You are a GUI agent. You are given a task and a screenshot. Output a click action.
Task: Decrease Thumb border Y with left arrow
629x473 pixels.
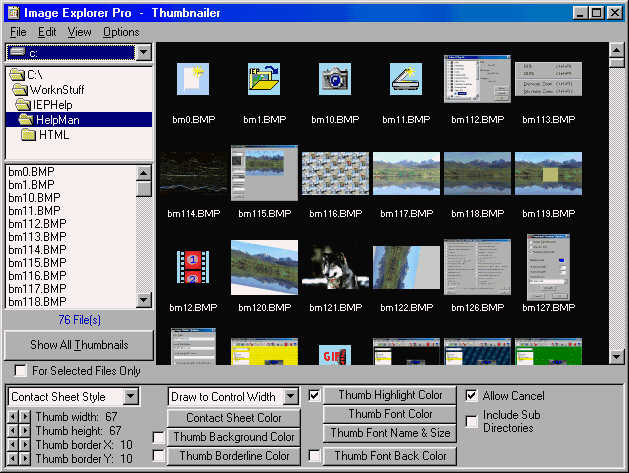tap(13, 459)
